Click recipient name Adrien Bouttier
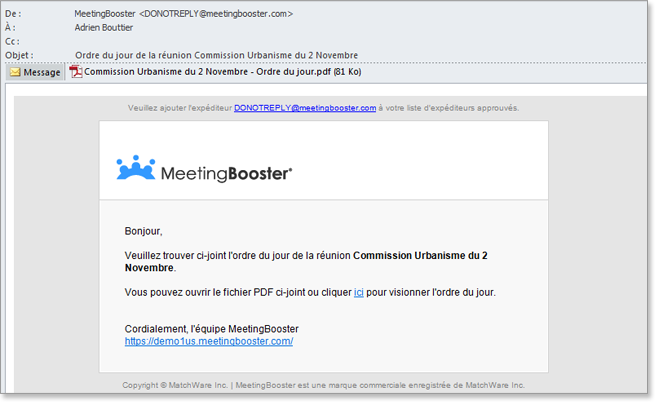 [104, 28]
